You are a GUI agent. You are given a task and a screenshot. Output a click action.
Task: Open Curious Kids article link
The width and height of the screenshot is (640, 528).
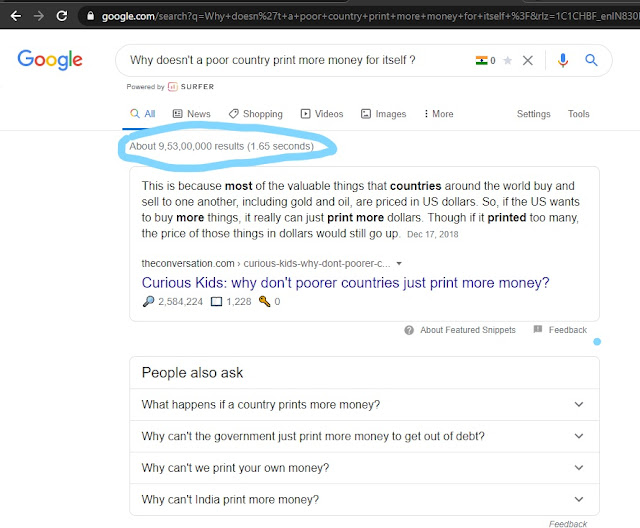345,282
